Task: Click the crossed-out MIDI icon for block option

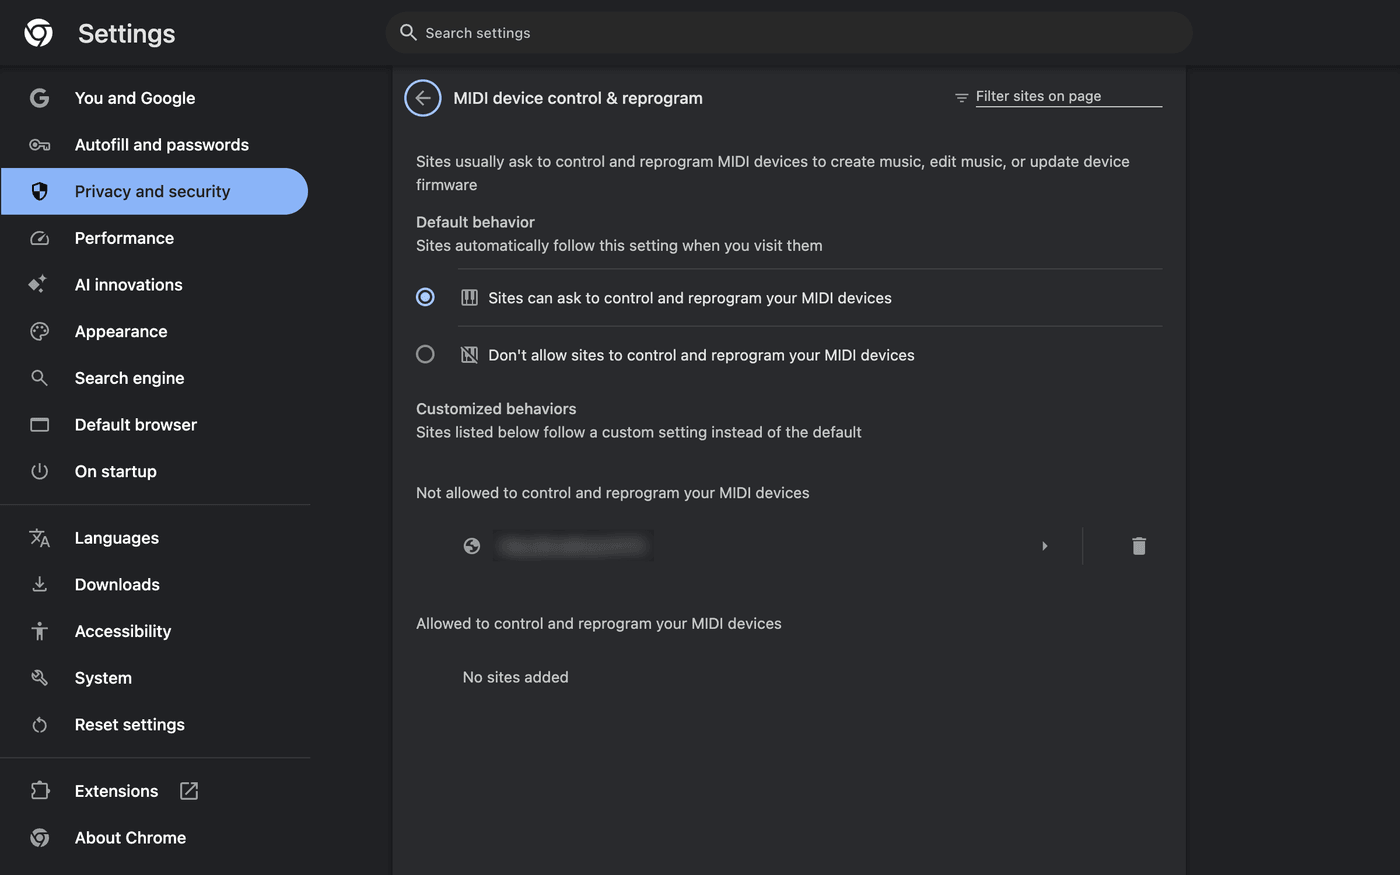Action: (x=469, y=354)
